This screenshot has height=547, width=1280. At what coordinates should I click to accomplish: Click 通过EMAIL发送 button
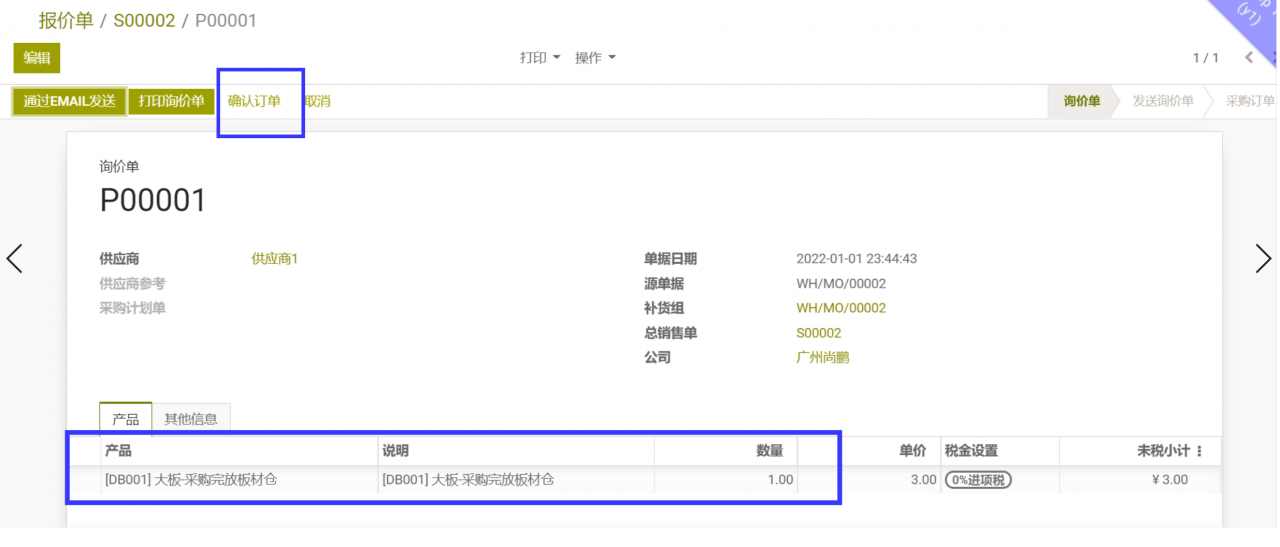click(x=69, y=101)
